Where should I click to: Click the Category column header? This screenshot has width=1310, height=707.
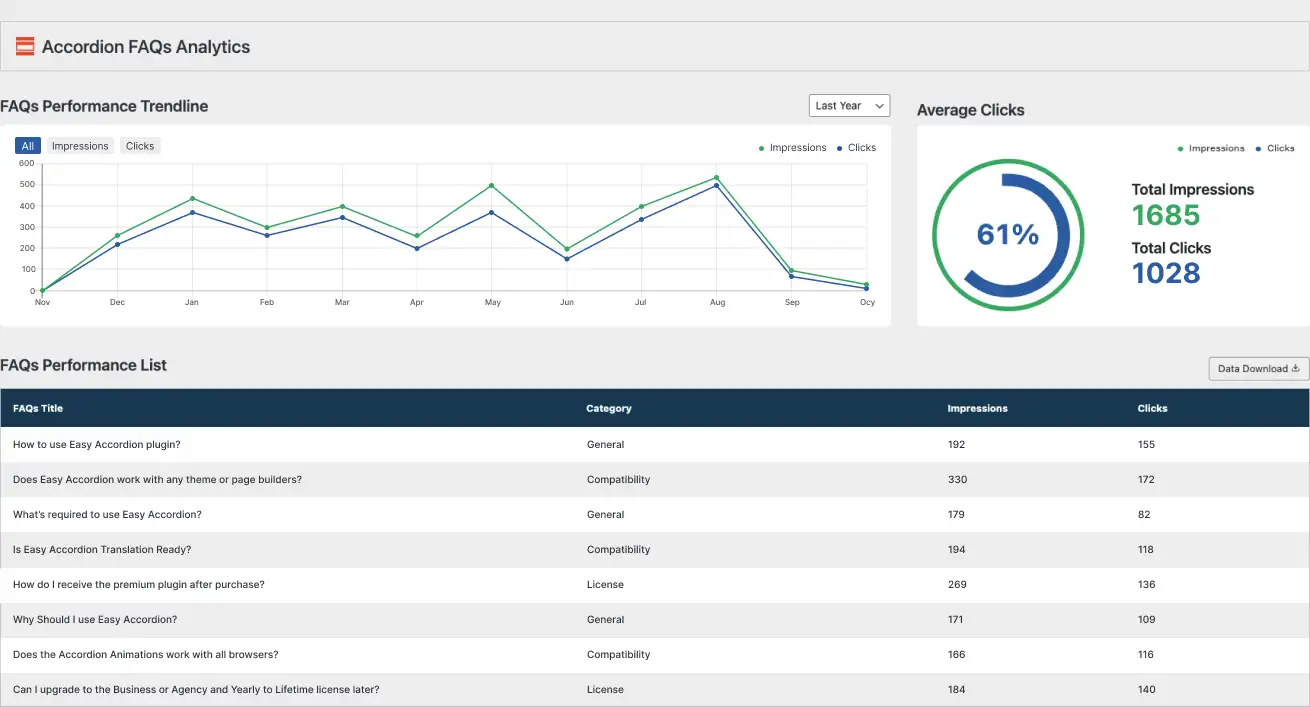pyautogui.click(x=609, y=408)
